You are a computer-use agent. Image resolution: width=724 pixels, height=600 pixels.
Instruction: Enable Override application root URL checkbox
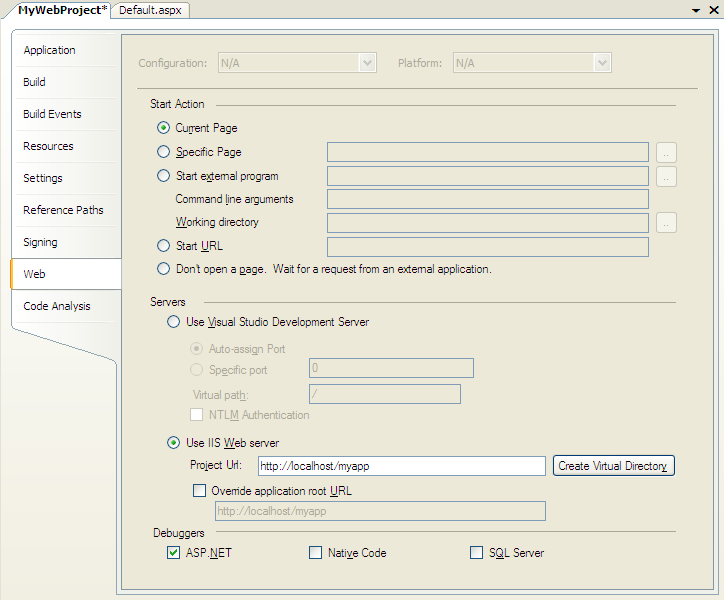[x=199, y=491]
